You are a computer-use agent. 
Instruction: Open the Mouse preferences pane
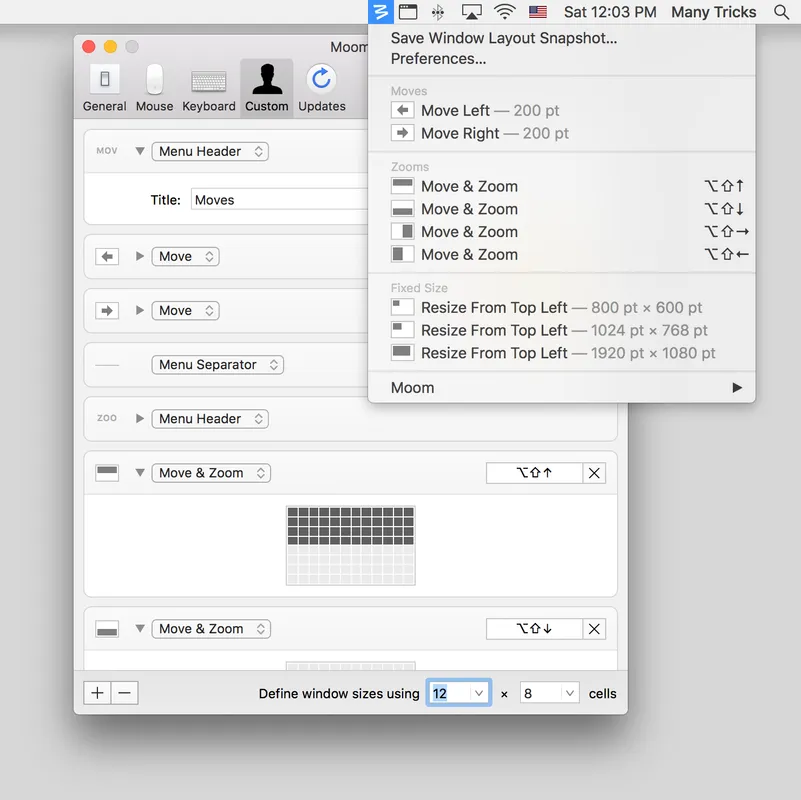[x=154, y=88]
